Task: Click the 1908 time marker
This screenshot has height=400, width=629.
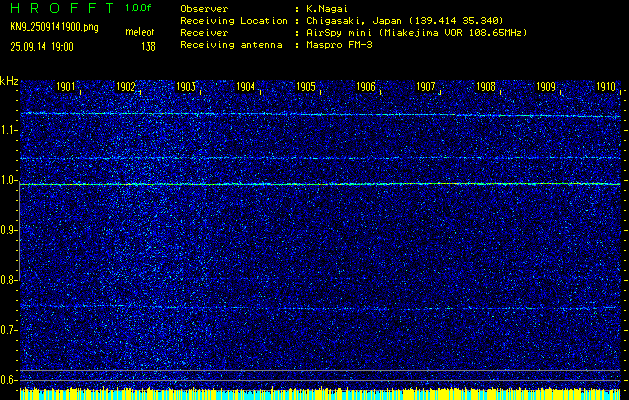Action: point(486,87)
